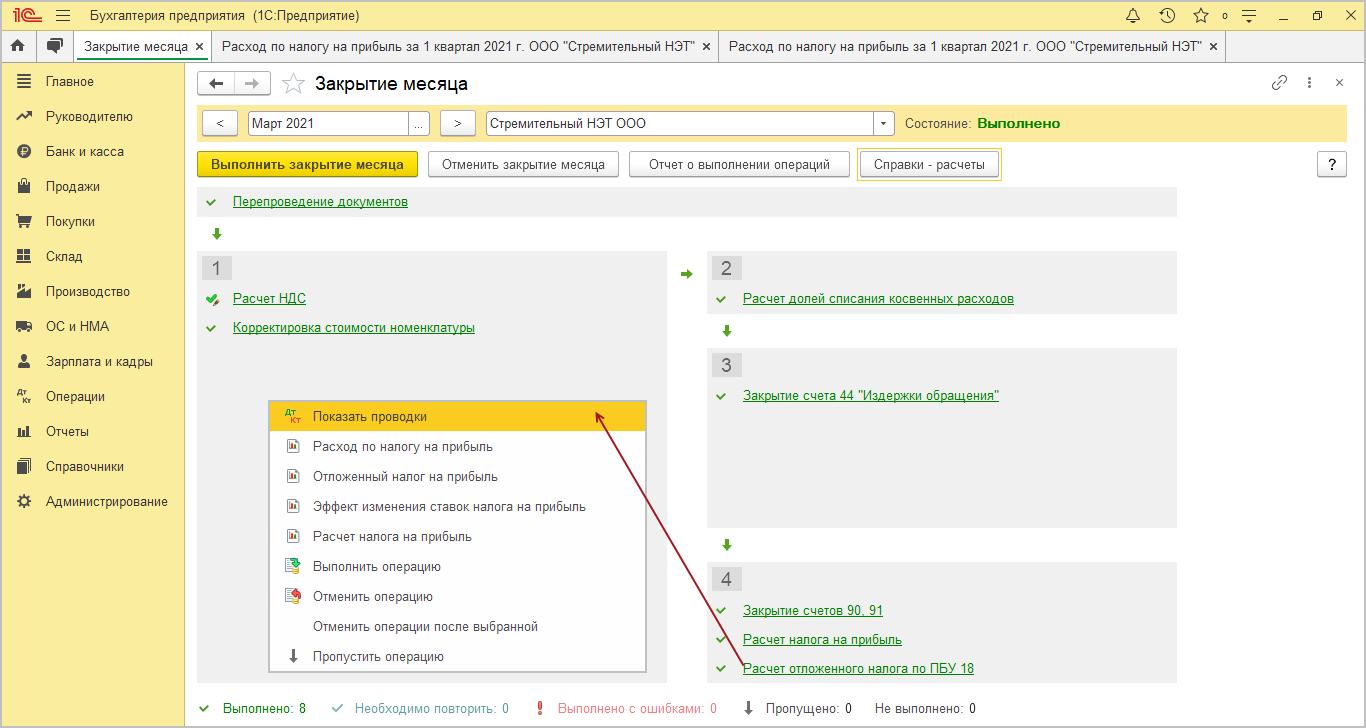
Task: Navigate forward with right arrow button
Action: point(252,83)
